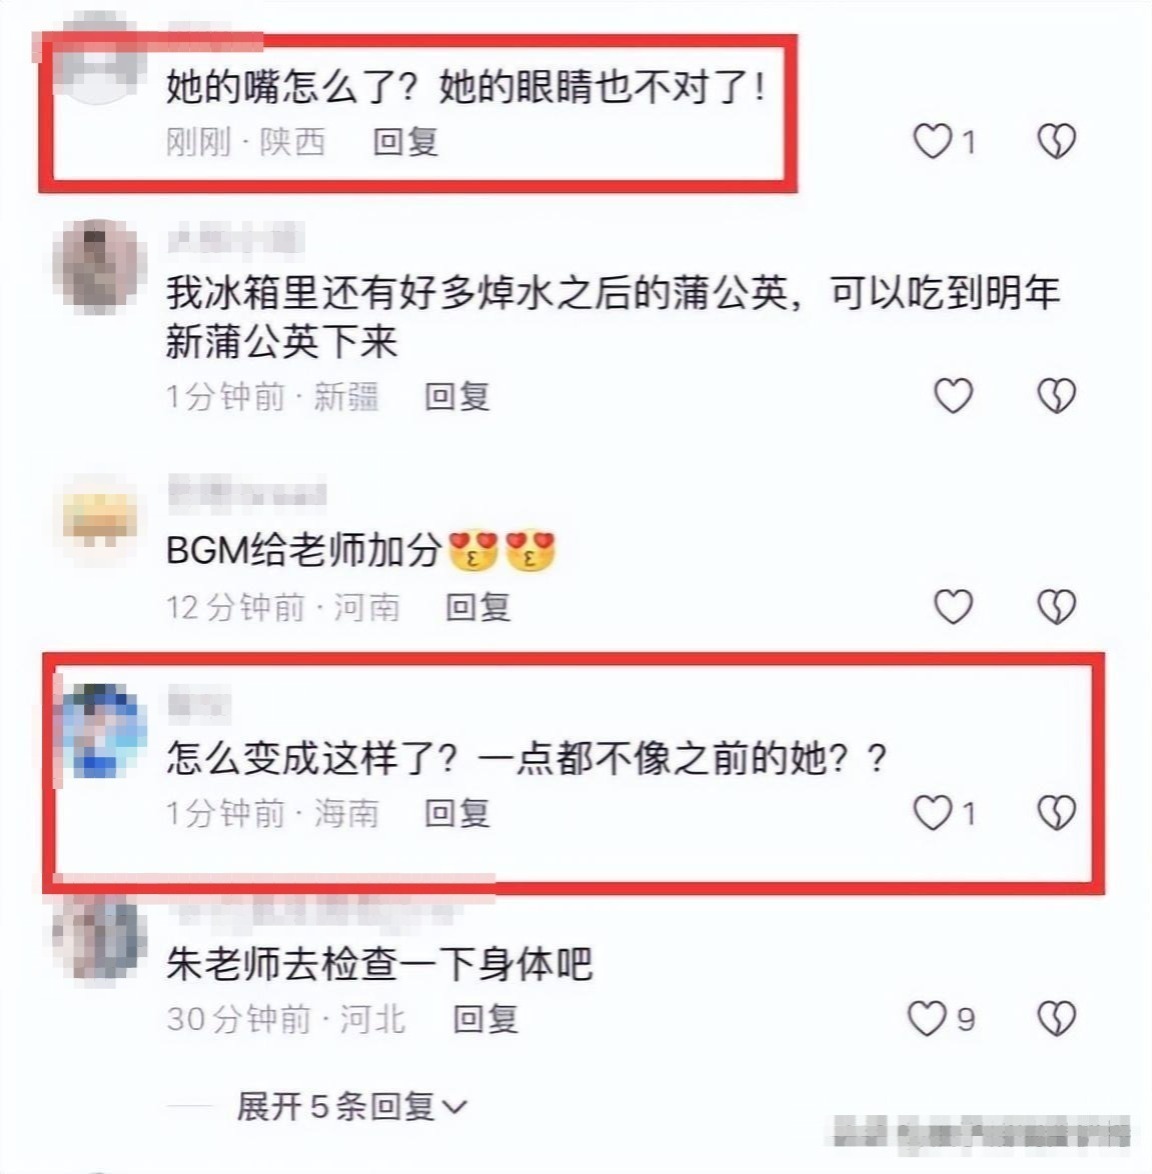The width and height of the screenshot is (1152, 1174).
Task: Dislike the comment from 陕西
Action: (x=1056, y=141)
